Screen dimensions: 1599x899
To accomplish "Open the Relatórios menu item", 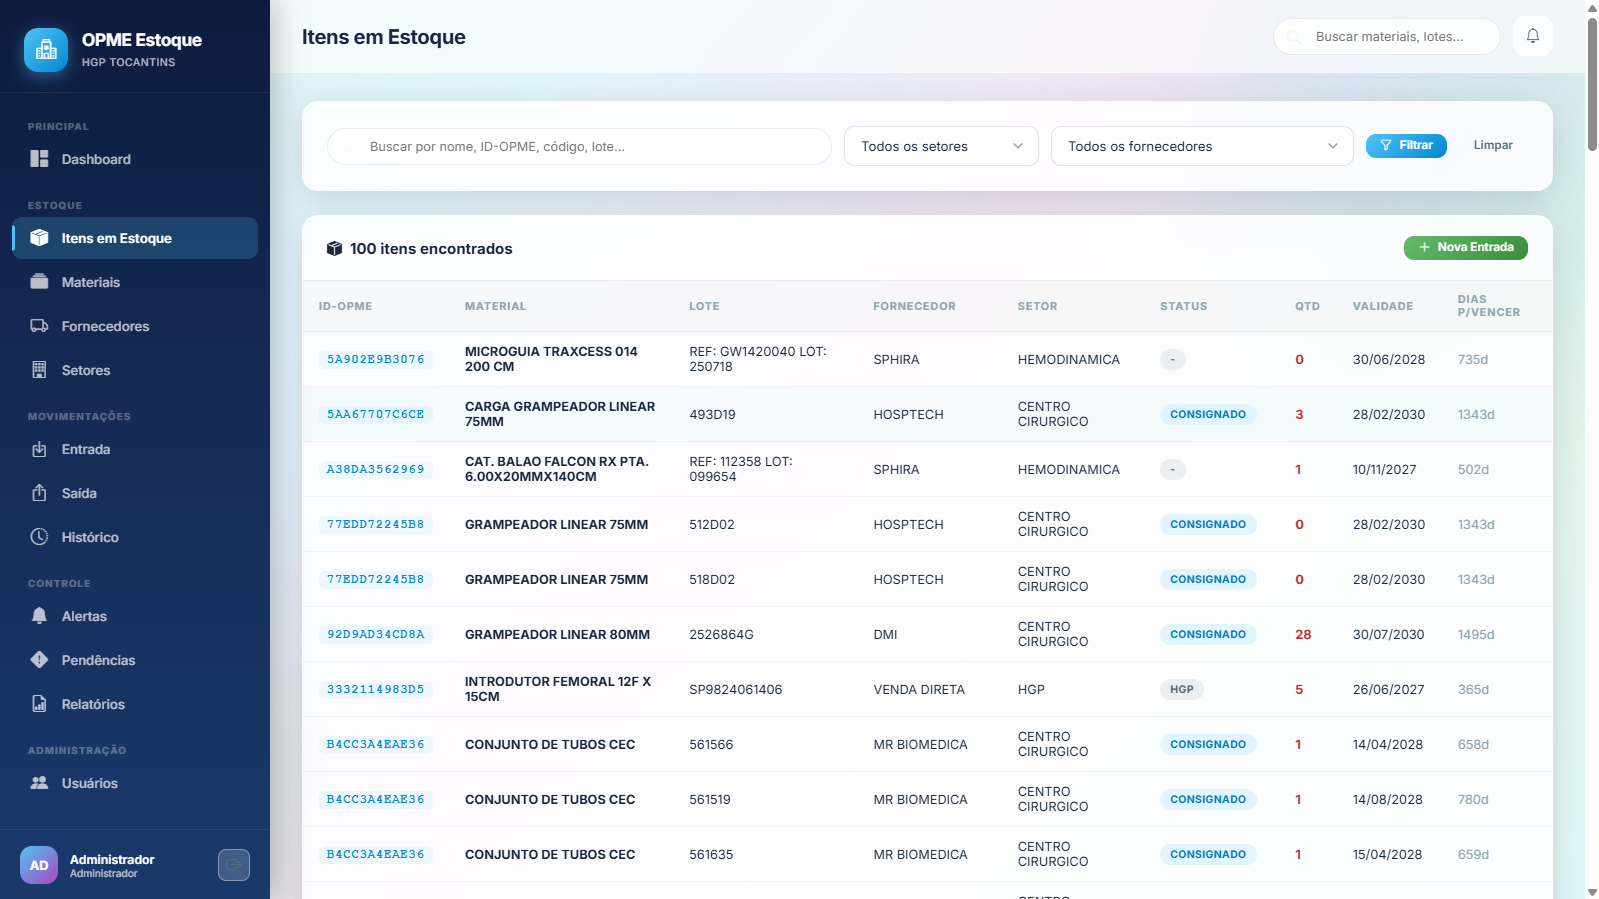I will point(135,704).
